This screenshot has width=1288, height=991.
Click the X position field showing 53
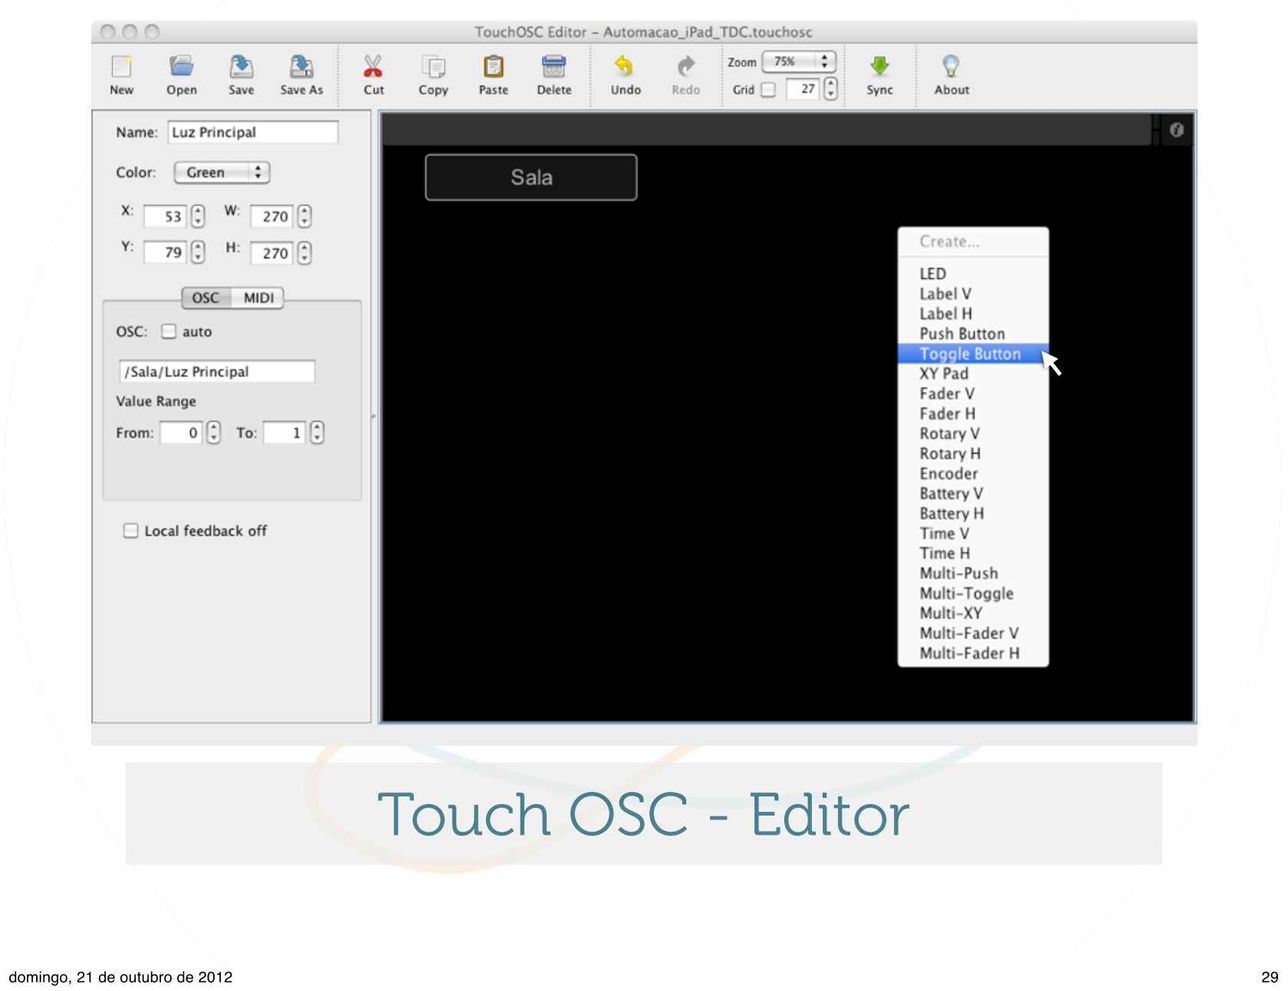click(x=165, y=216)
